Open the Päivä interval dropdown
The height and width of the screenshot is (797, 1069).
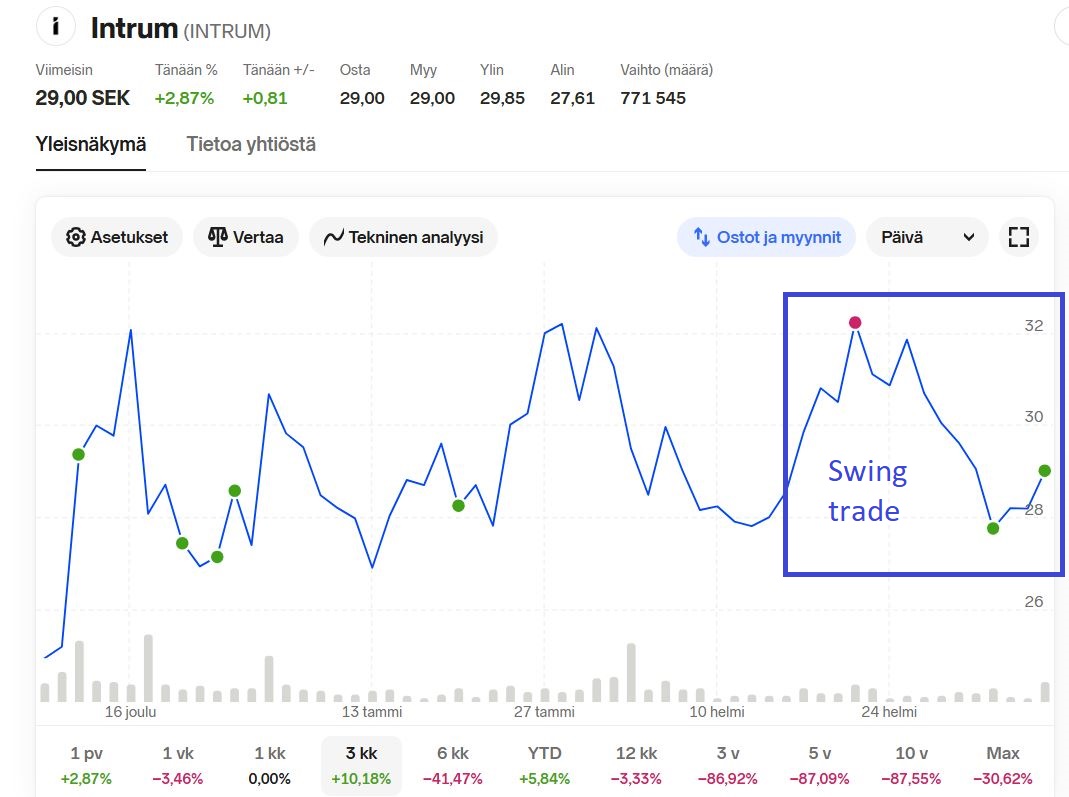tap(927, 237)
